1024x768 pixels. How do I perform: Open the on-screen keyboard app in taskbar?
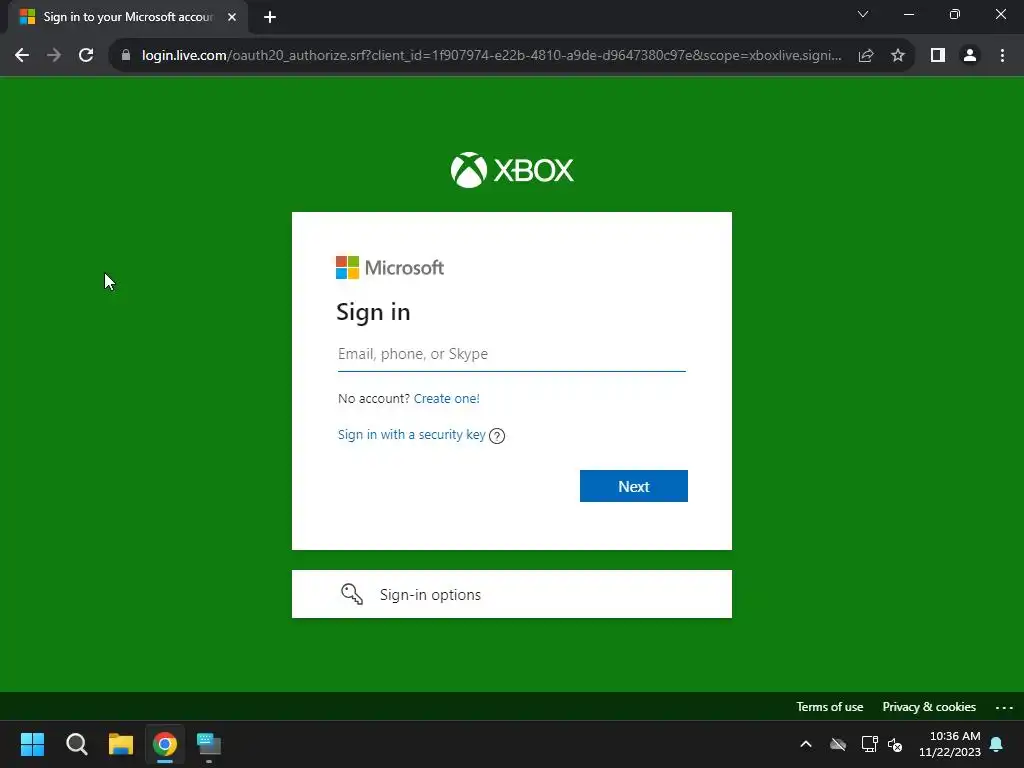tap(209, 744)
